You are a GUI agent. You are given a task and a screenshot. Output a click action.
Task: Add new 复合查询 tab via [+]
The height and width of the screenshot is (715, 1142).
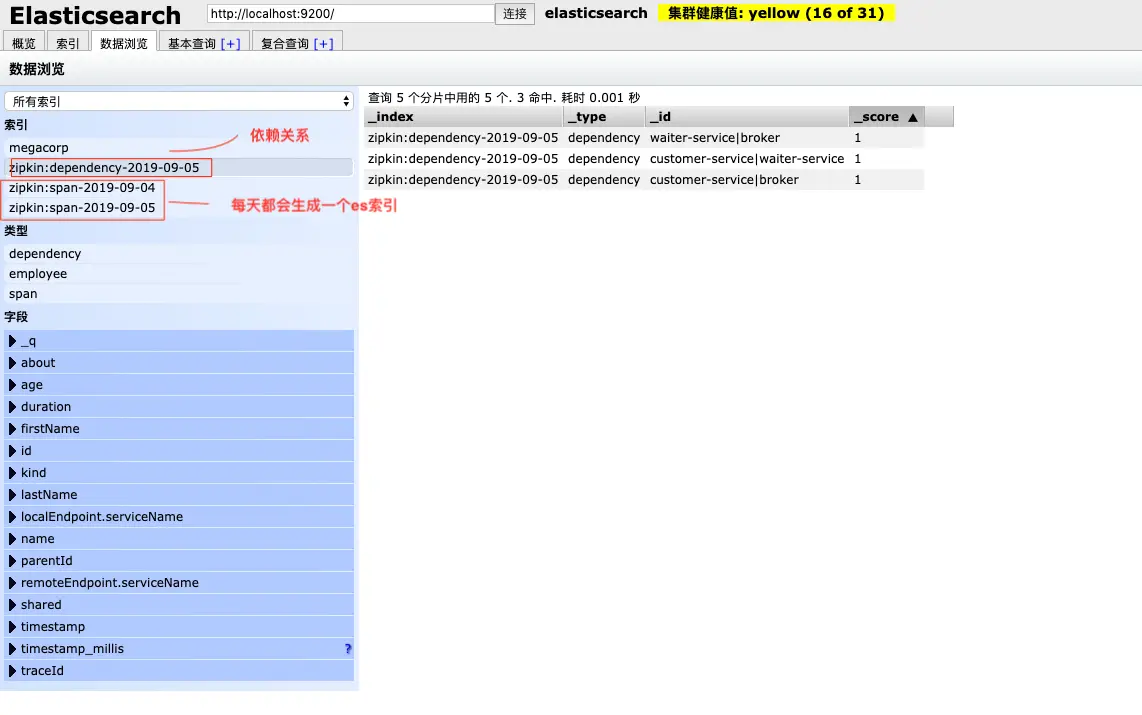[x=323, y=44]
